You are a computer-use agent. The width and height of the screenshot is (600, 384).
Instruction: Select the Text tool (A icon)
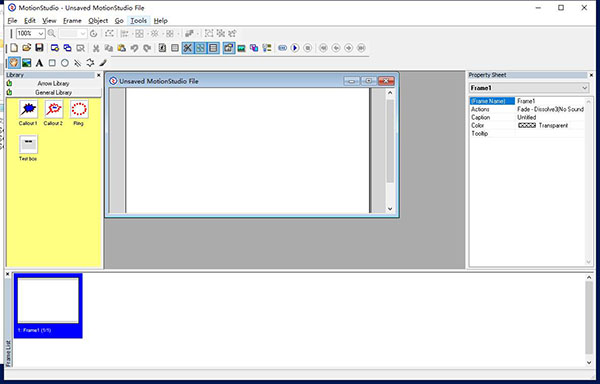39,63
